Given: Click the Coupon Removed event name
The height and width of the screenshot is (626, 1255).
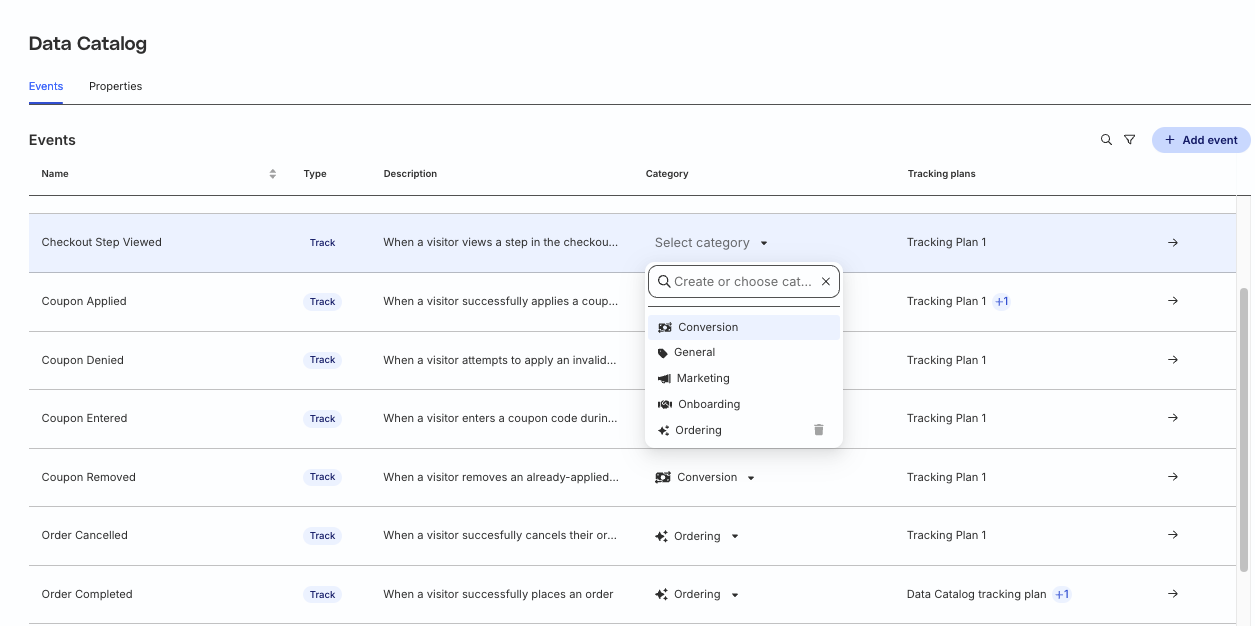Looking at the screenshot, I should 88,477.
